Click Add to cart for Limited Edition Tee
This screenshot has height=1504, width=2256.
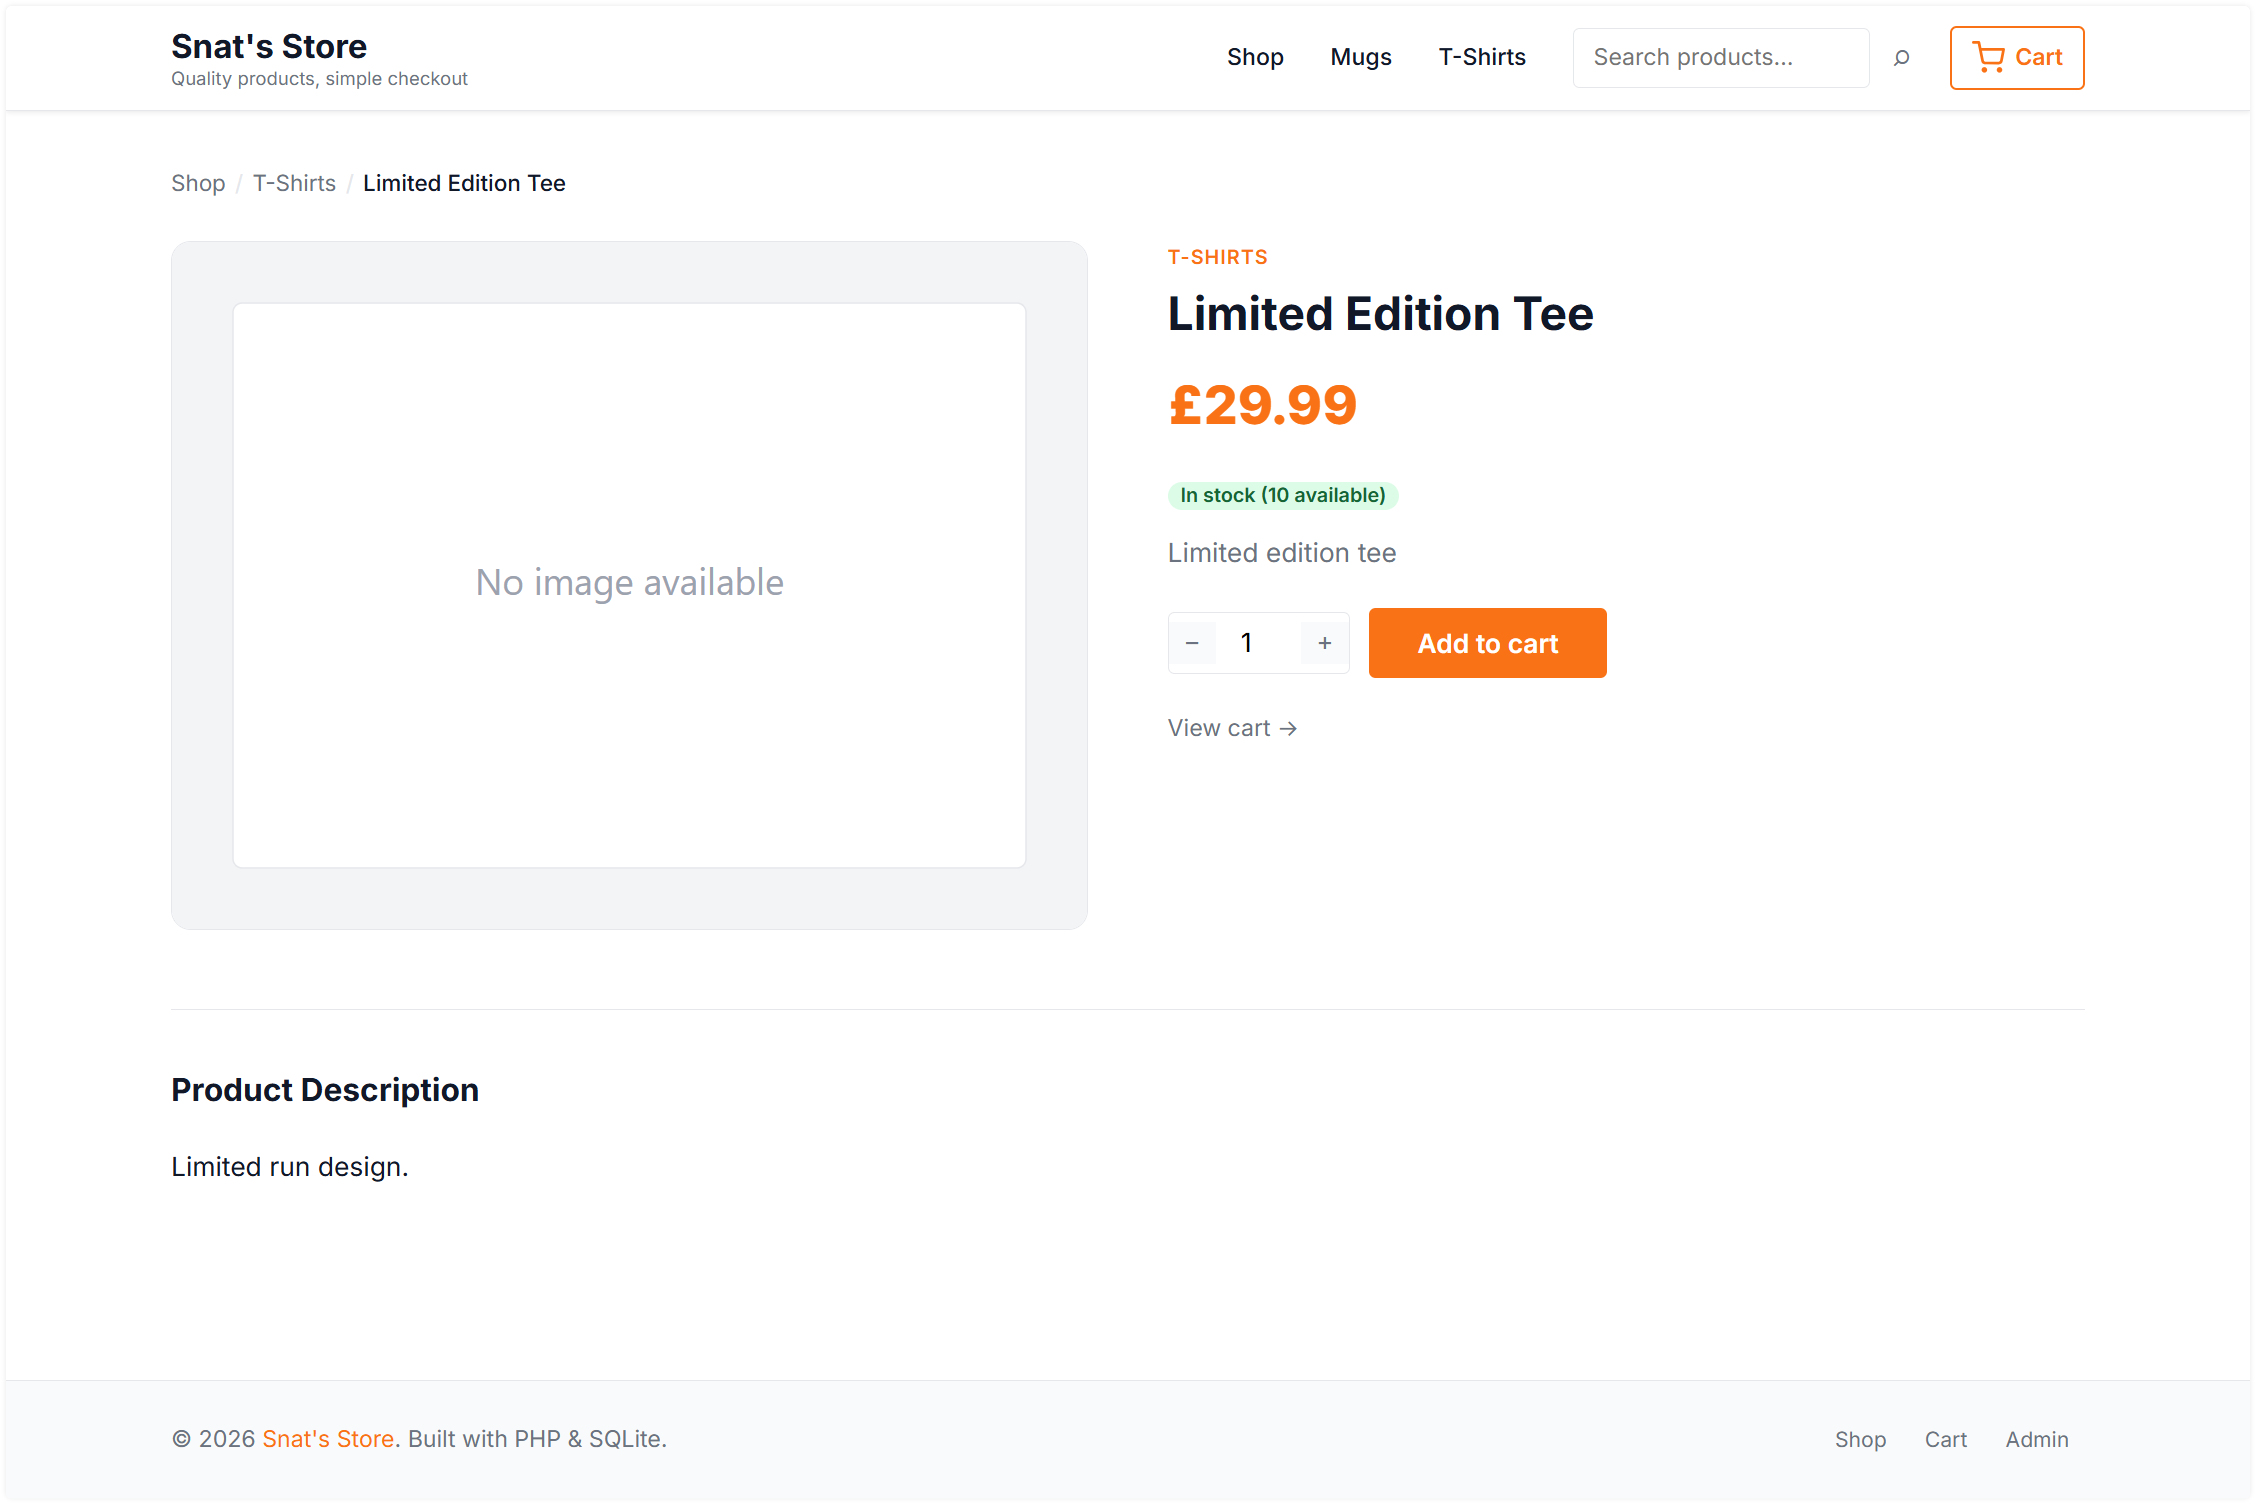pyautogui.click(x=1487, y=643)
